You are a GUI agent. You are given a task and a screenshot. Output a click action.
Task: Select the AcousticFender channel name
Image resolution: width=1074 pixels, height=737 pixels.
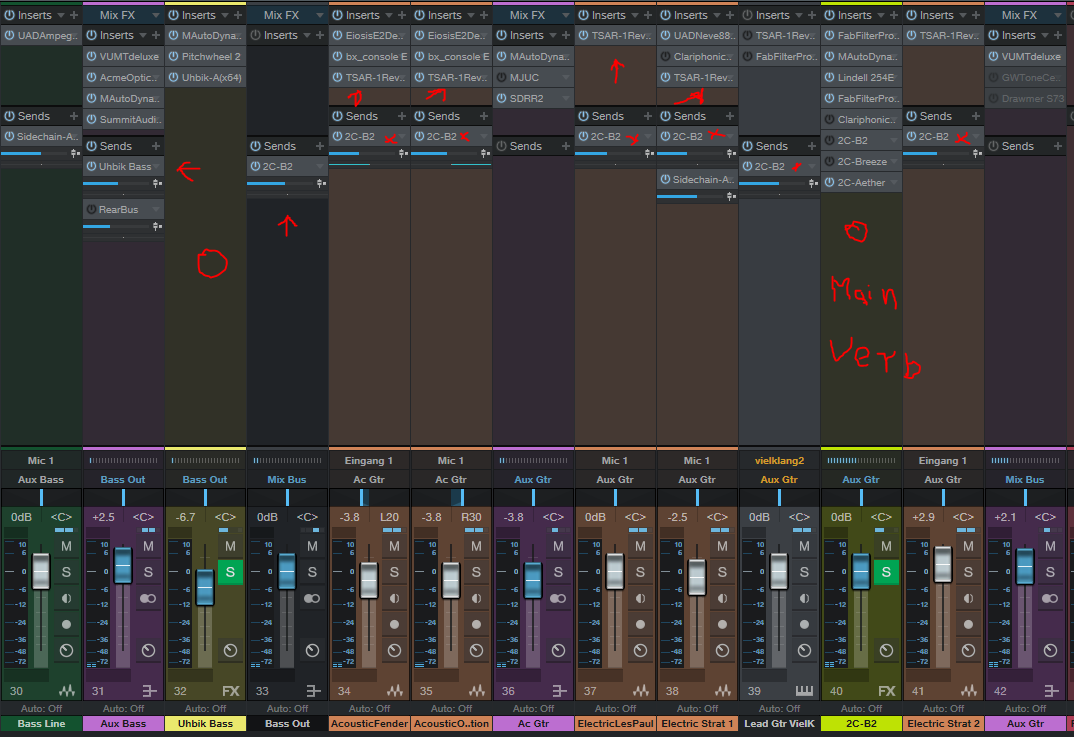coord(369,723)
